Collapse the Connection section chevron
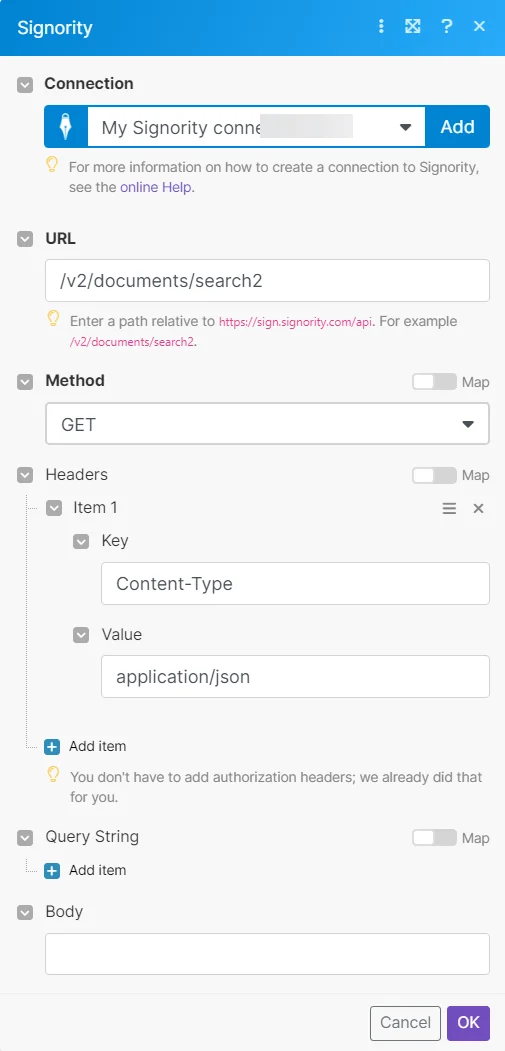This screenshot has width=505, height=1051. (x=25, y=84)
